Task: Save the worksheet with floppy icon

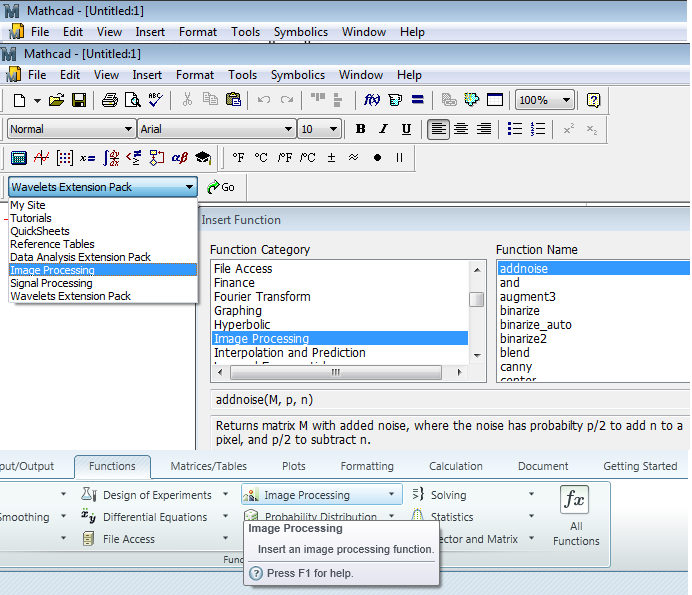Action: click(79, 100)
